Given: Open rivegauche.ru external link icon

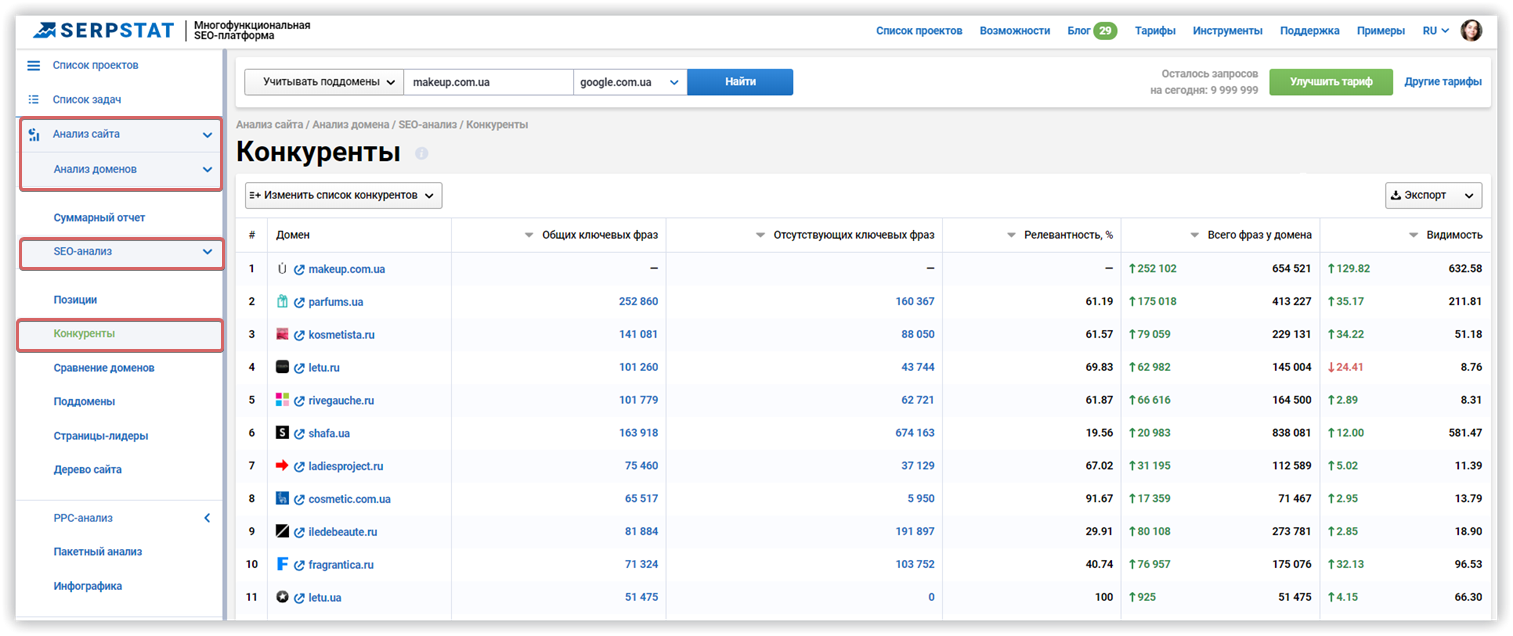Looking at the screenshot, I should click(299, 401).
